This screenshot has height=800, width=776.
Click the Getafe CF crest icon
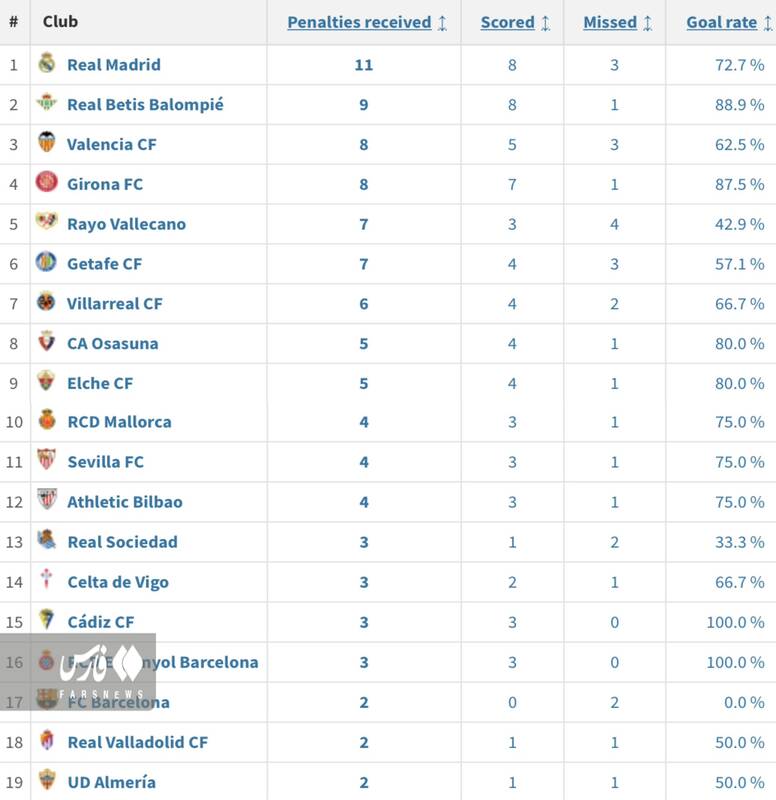[x=47, y=262]
